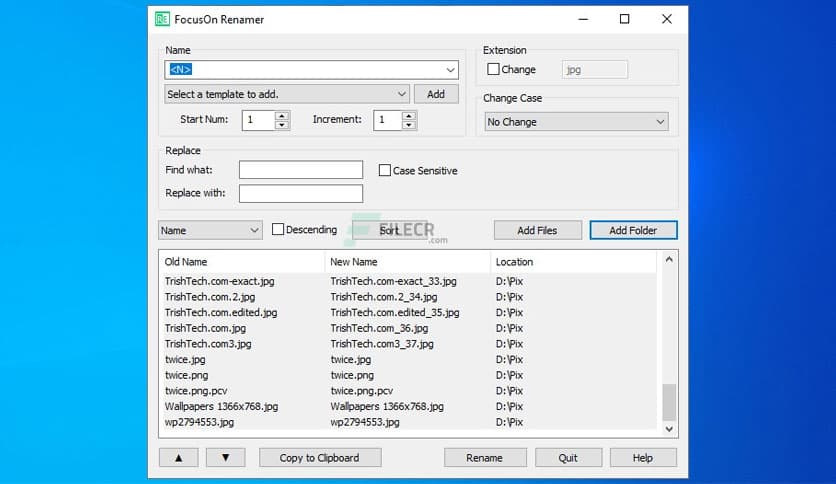
Task: Toggle the Case Sensitive checkbox
Action: (384, 170)
